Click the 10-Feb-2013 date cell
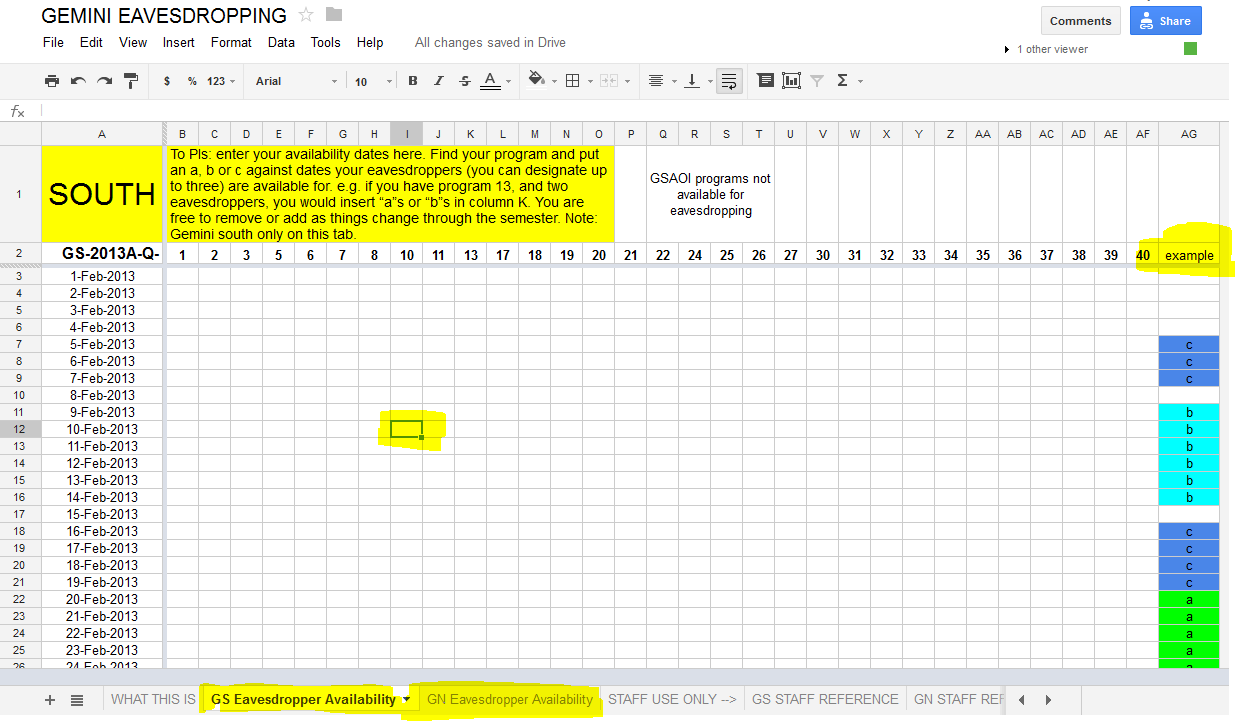 pyautogui.click(x=102, y=429)
